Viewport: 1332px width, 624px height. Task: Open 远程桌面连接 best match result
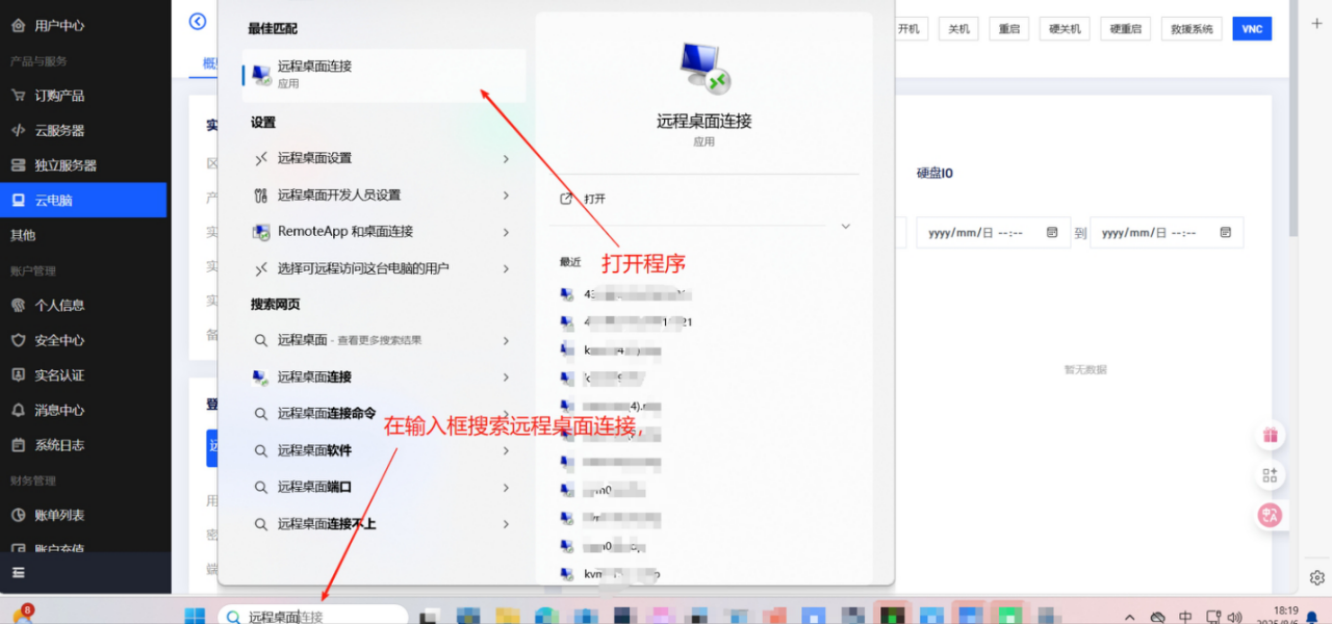coord(383,74)
